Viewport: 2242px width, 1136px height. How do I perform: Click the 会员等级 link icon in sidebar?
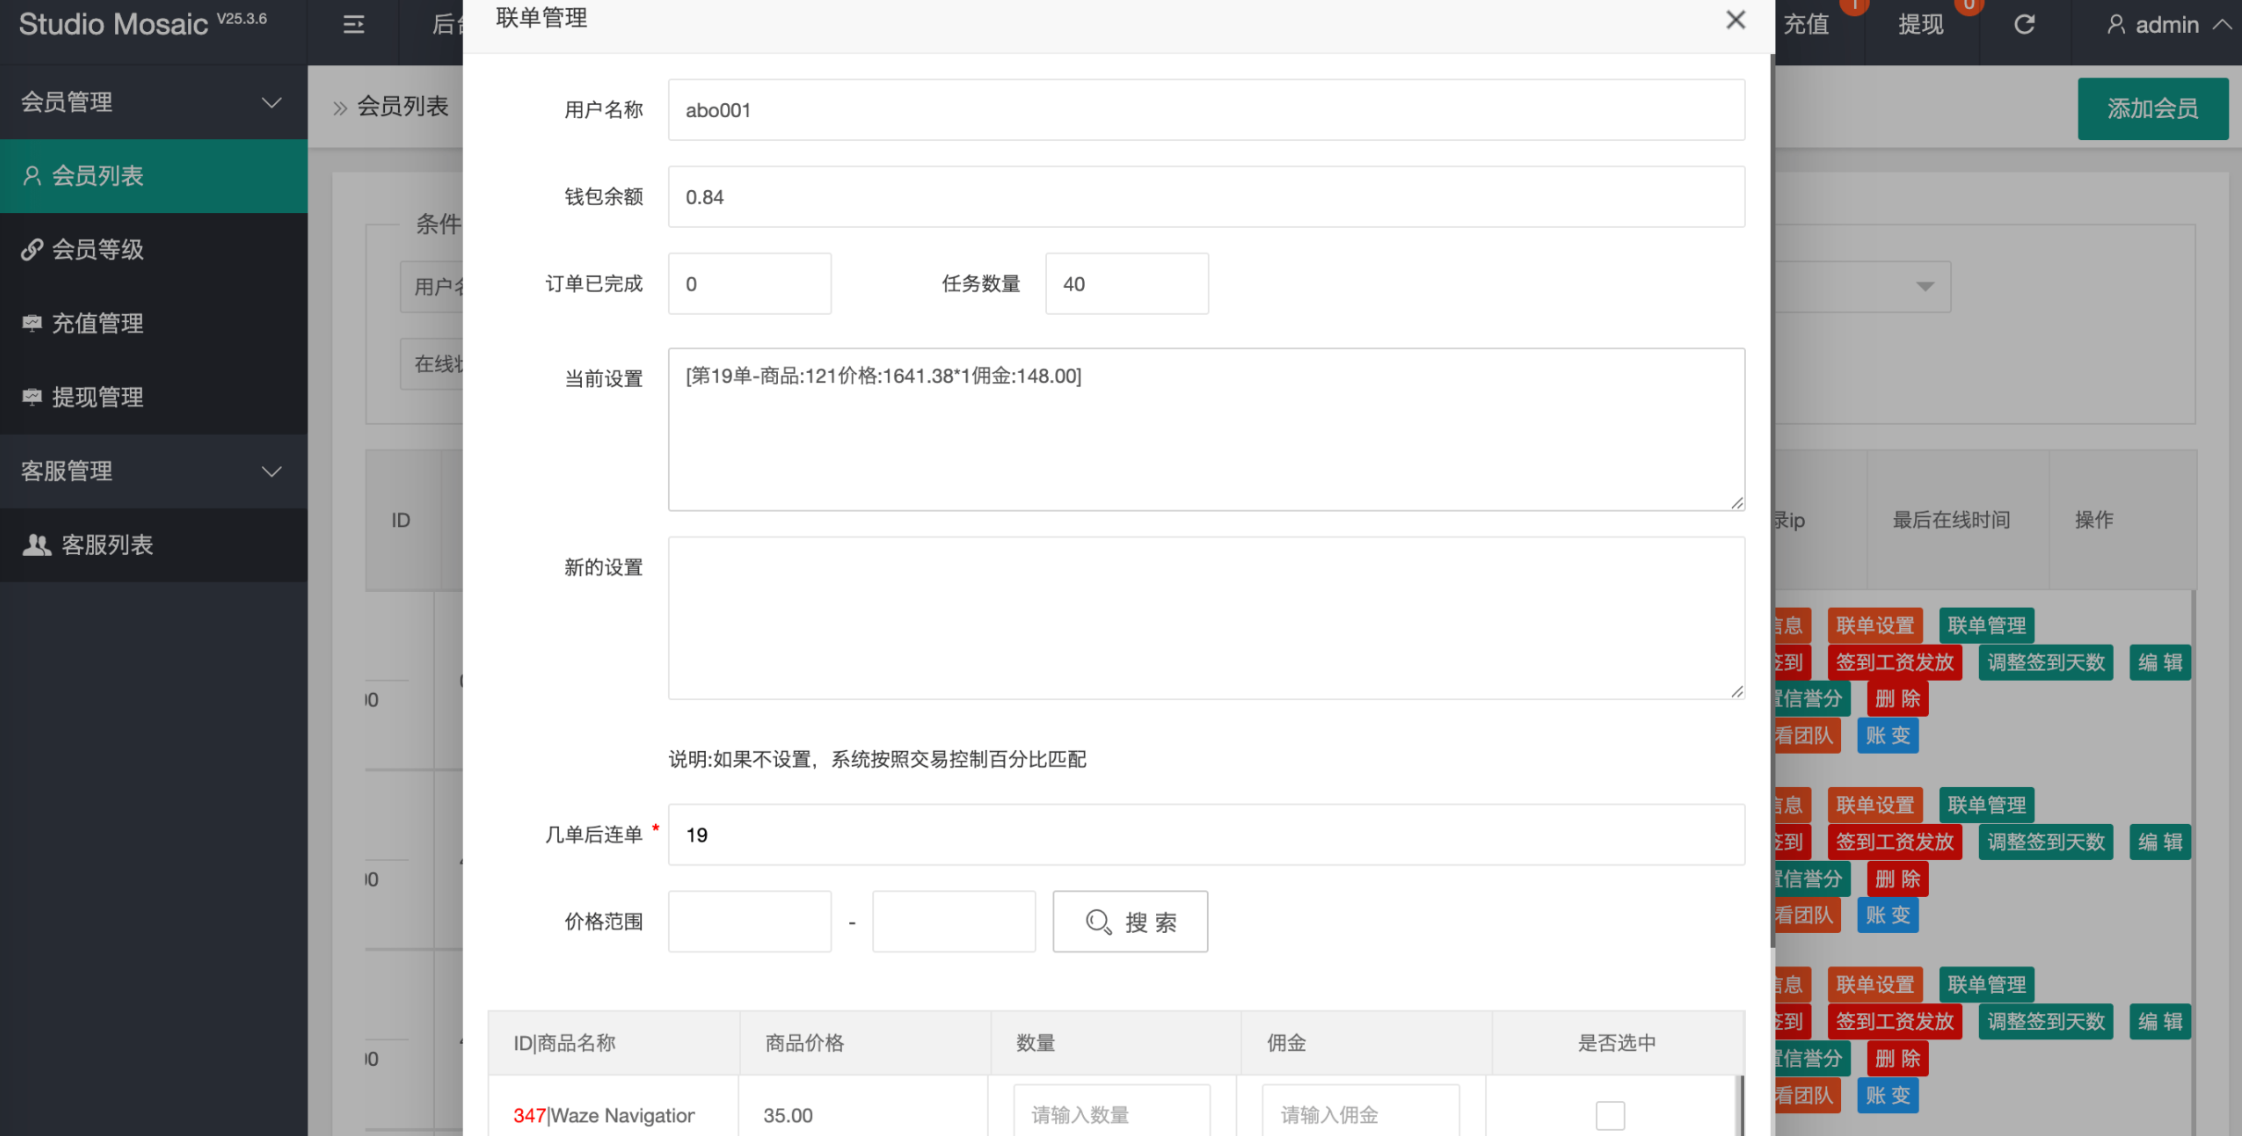[32, 250]
